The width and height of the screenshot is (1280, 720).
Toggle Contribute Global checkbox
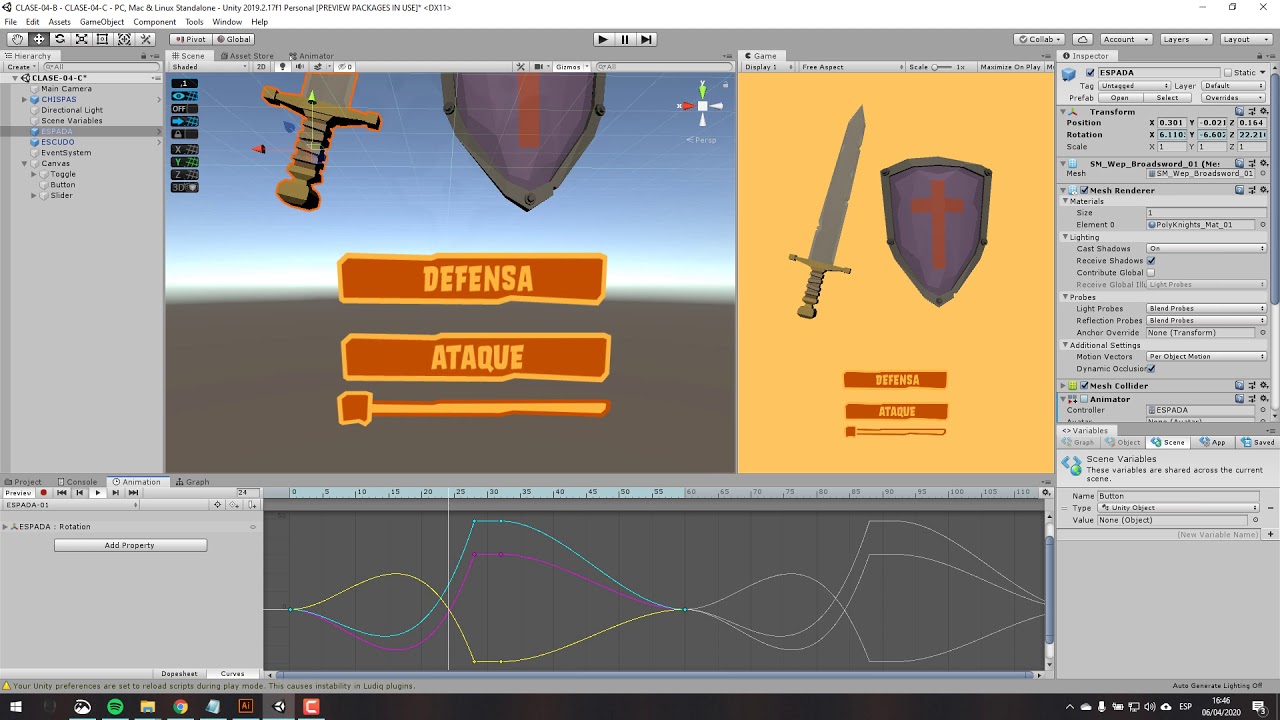(x=1151, y=272)
